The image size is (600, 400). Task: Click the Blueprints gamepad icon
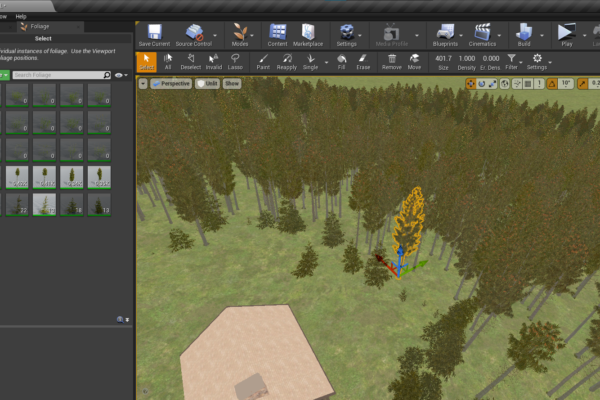[x=445, y=32]
